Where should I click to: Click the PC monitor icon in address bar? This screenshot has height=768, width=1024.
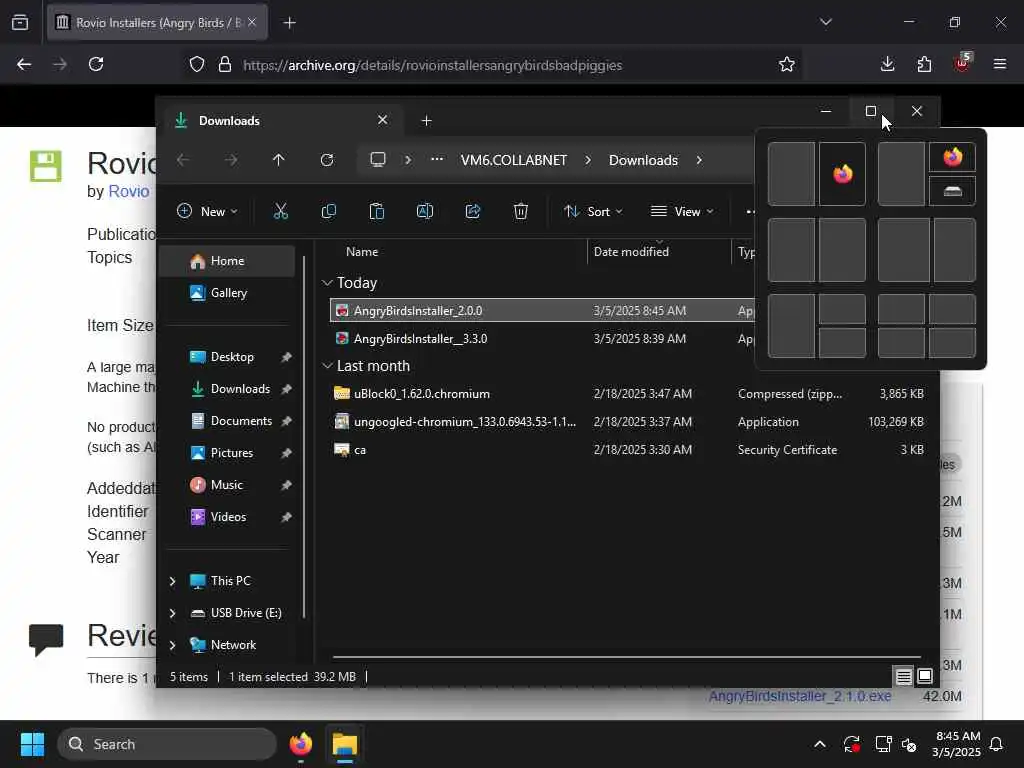[378, 160]
